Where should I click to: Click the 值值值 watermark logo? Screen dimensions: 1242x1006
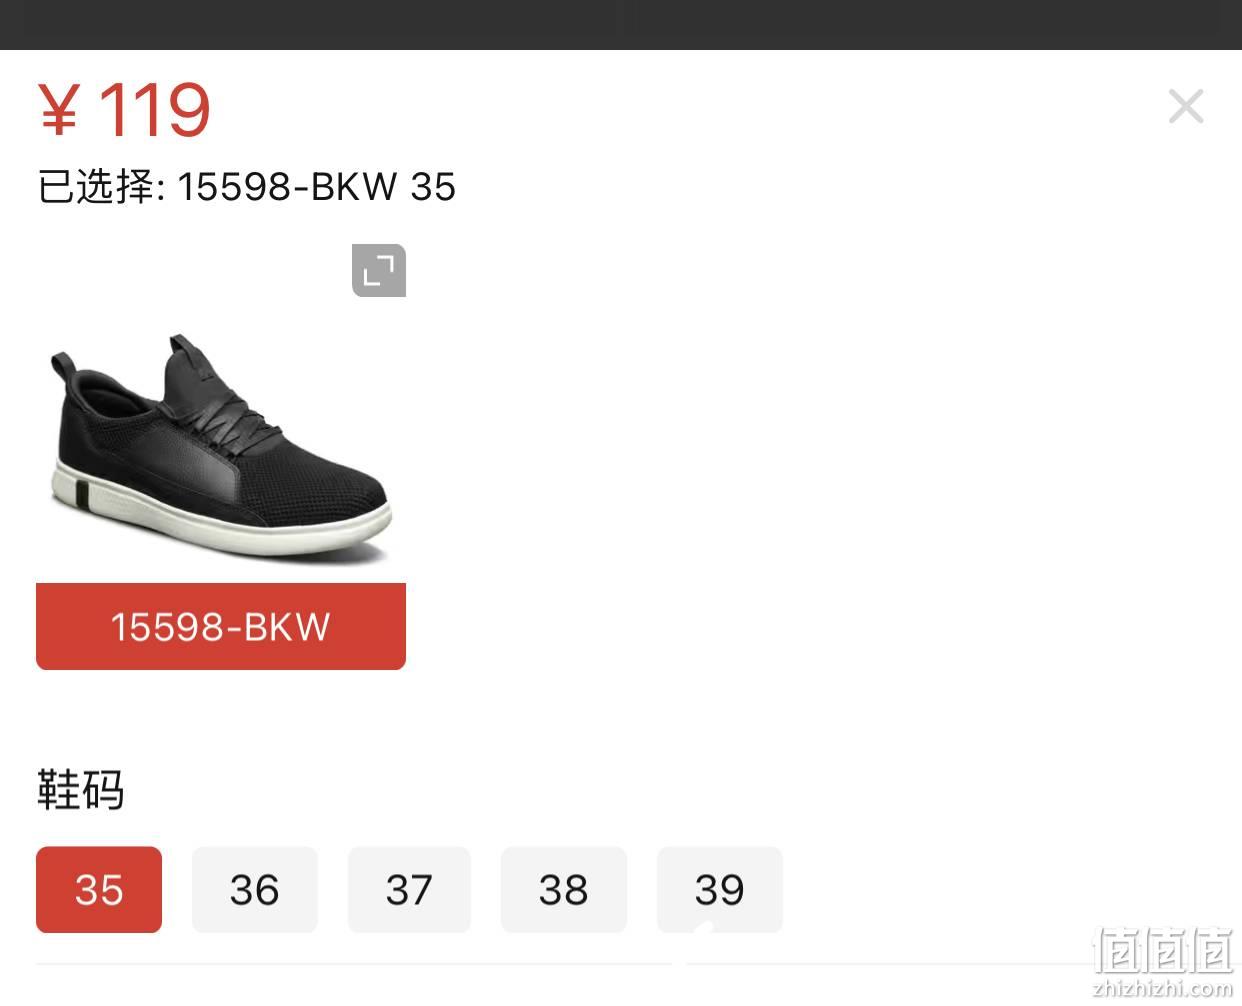(x=1163, y=950)
